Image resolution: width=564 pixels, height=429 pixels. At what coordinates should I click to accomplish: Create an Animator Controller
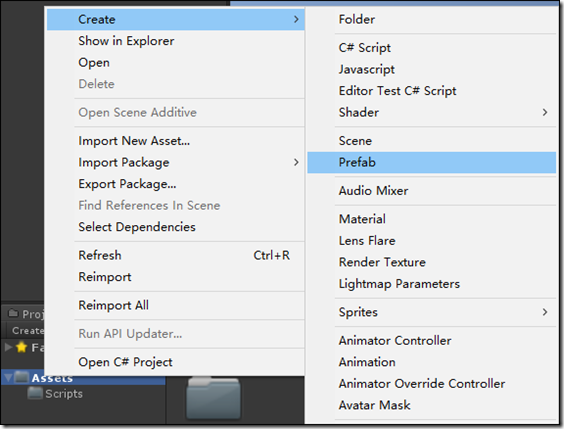(x=432, y=341)
